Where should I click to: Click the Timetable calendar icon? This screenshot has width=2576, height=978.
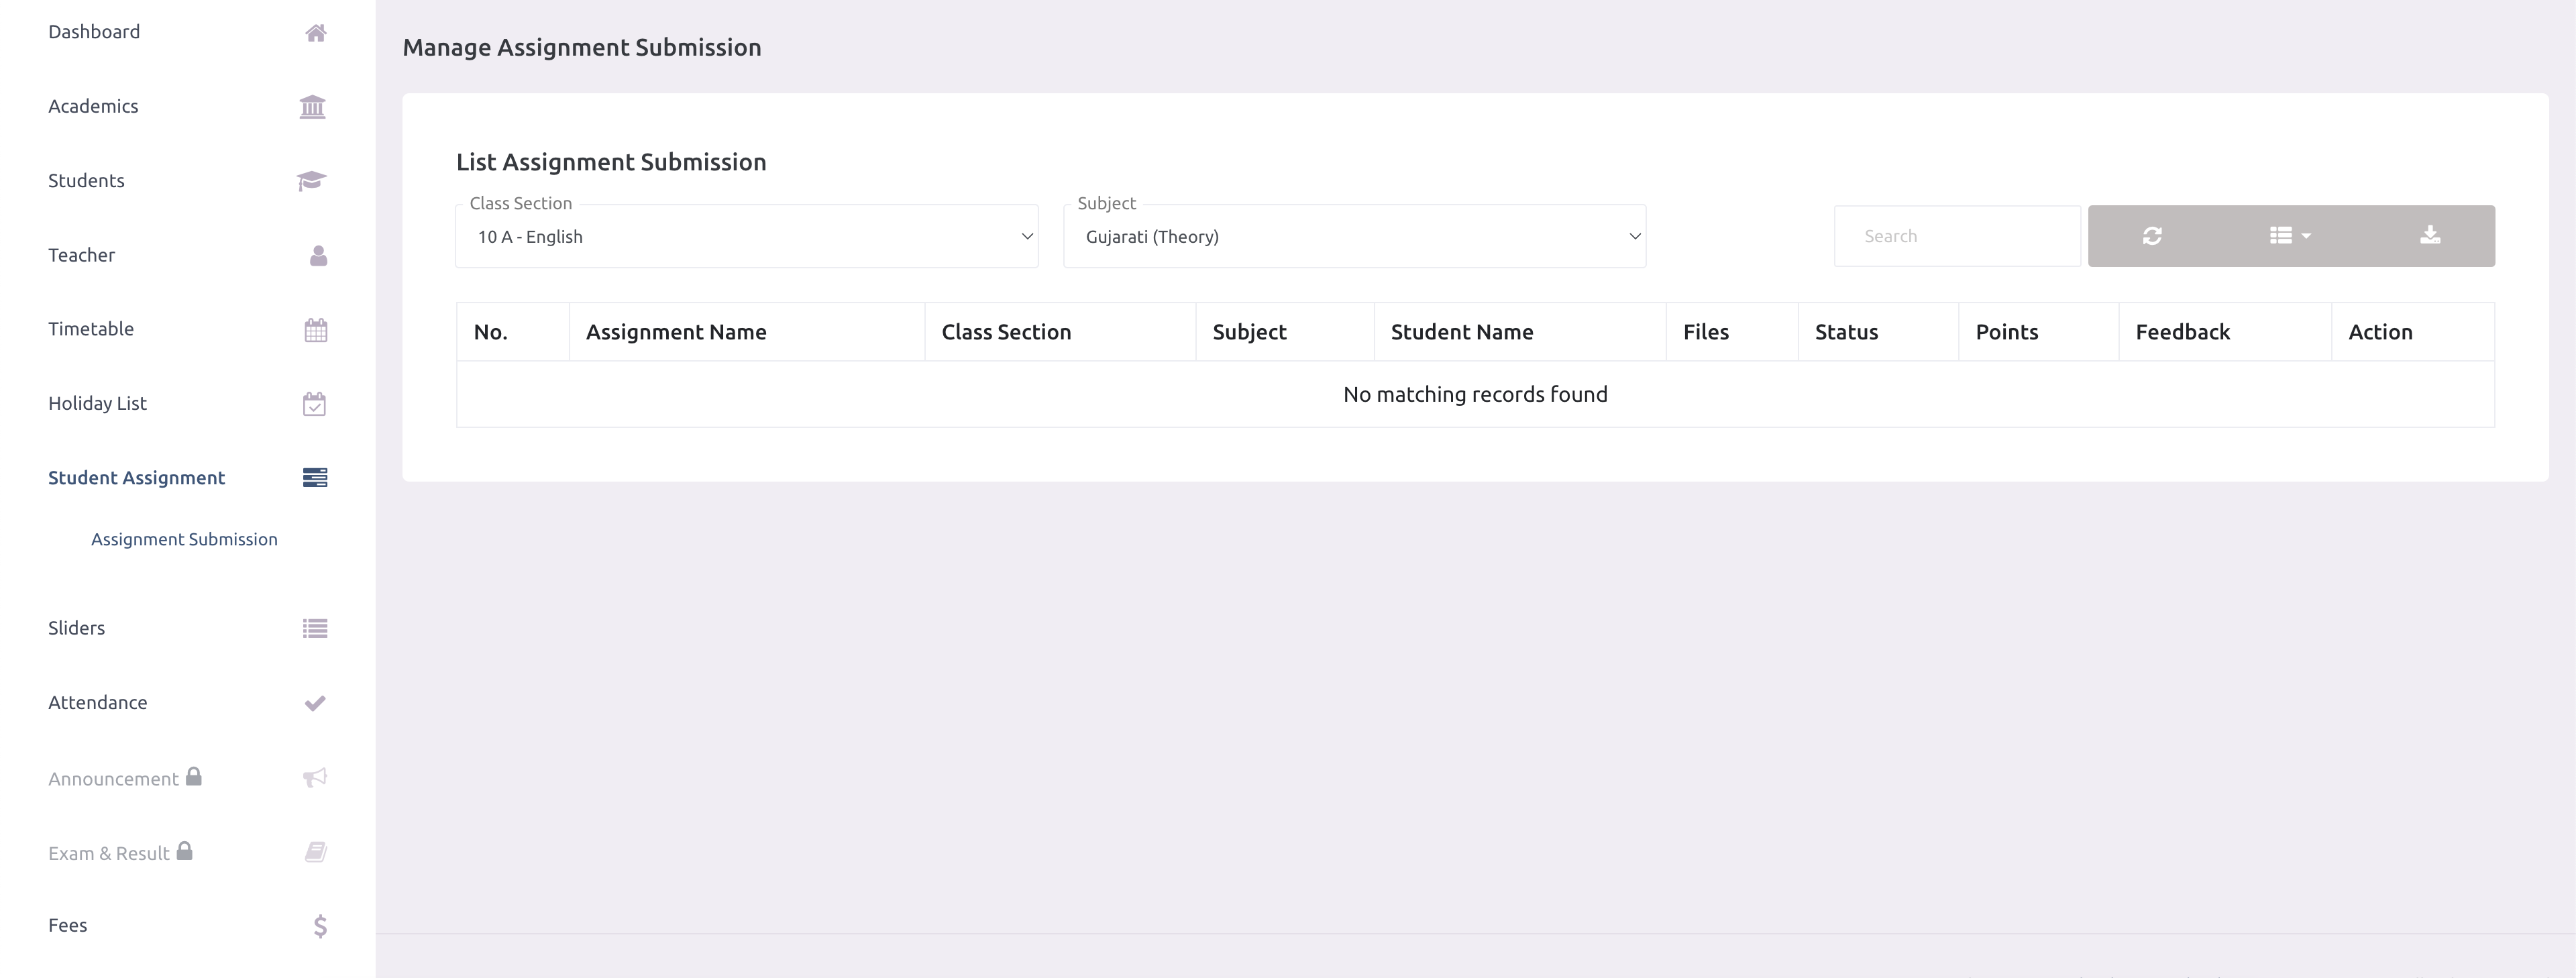pyautogui.click(x=315, y=329)
